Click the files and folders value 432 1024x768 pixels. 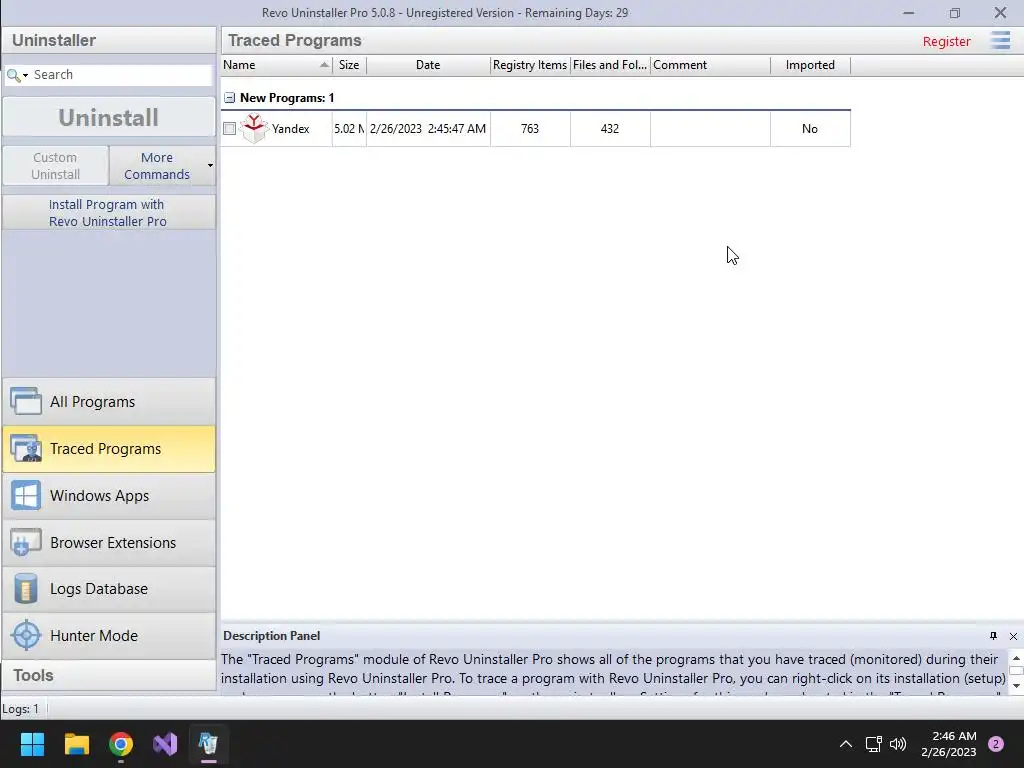tap(609, 129)
